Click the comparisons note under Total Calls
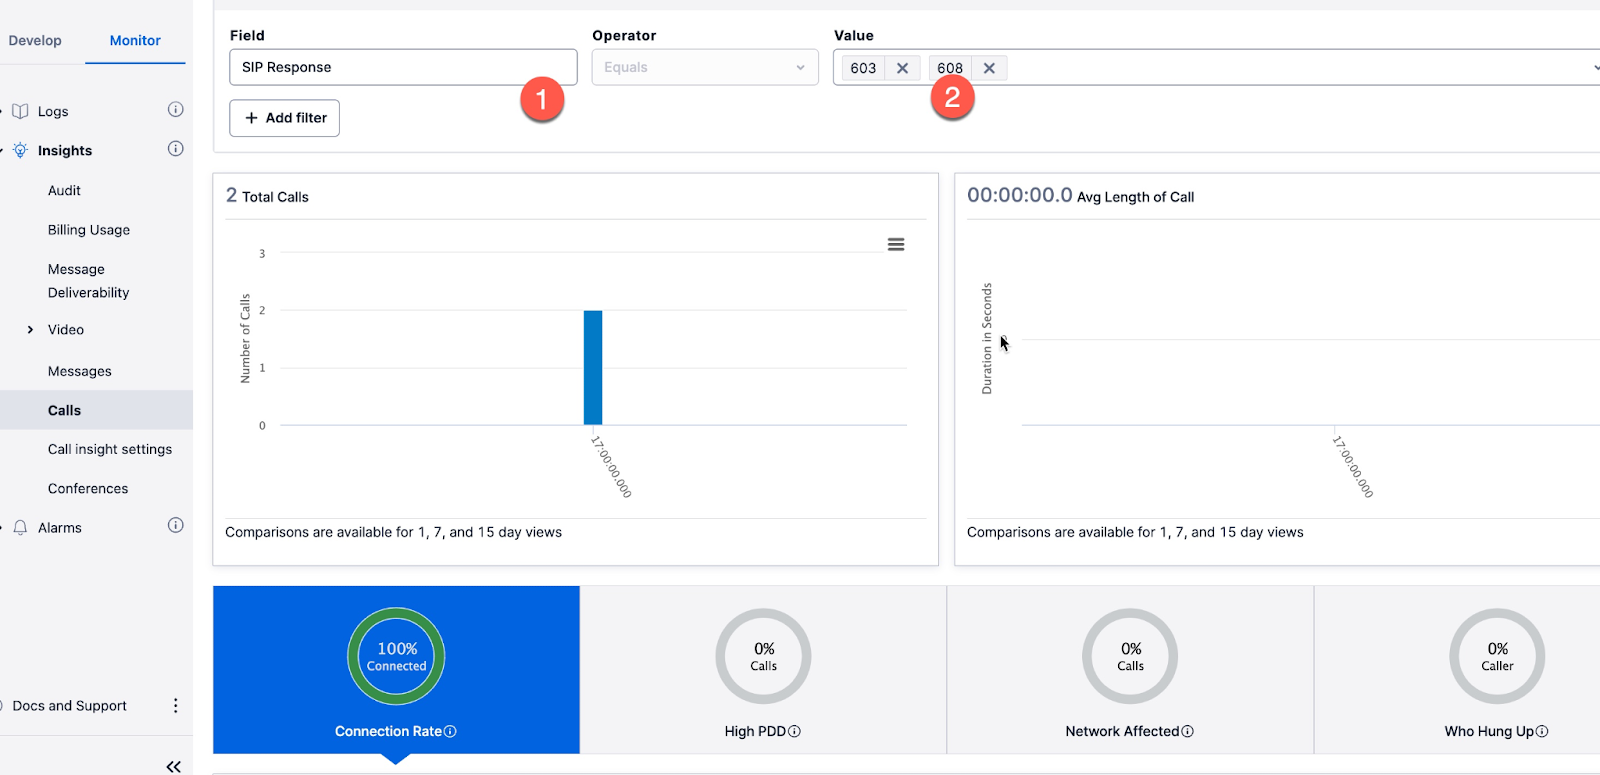 coord(393,532)
